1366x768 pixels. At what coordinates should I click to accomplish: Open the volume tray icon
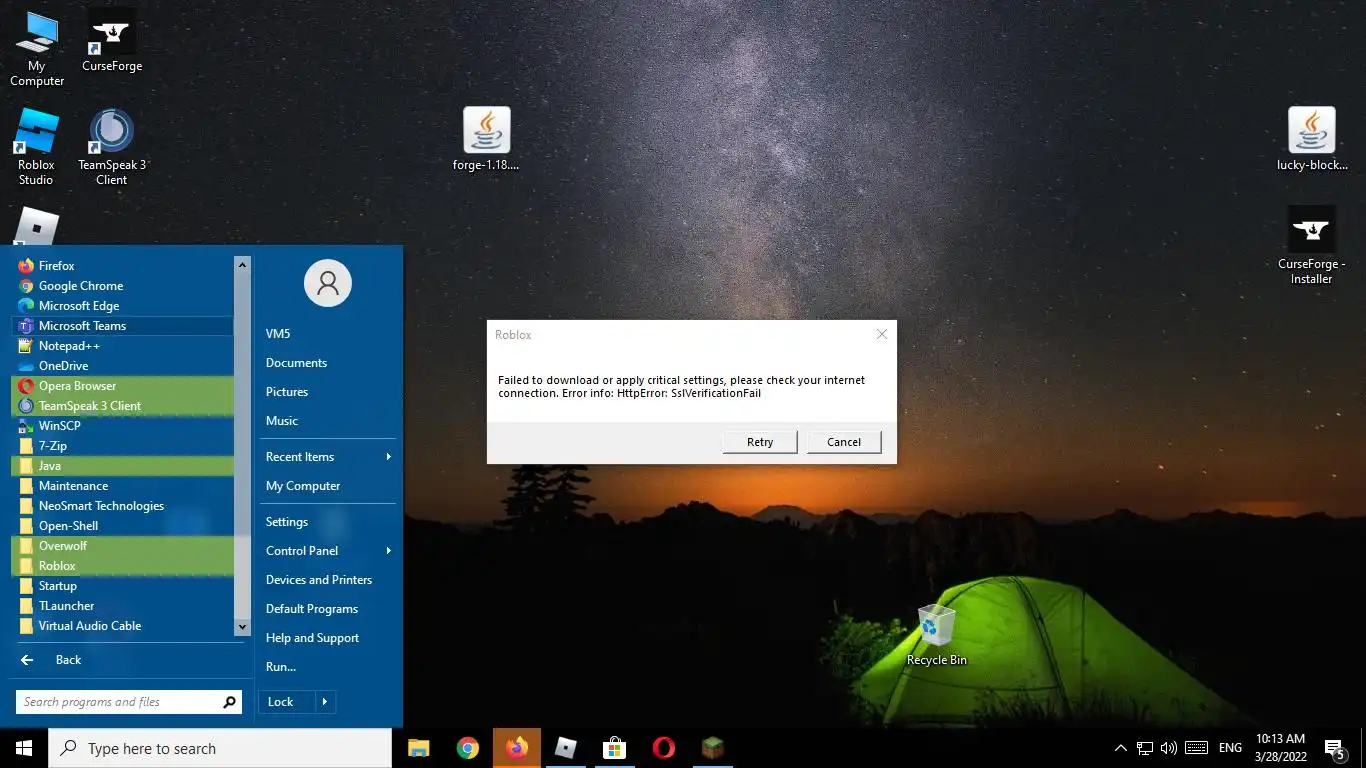pyautogui.click(x=1169, y=748)
